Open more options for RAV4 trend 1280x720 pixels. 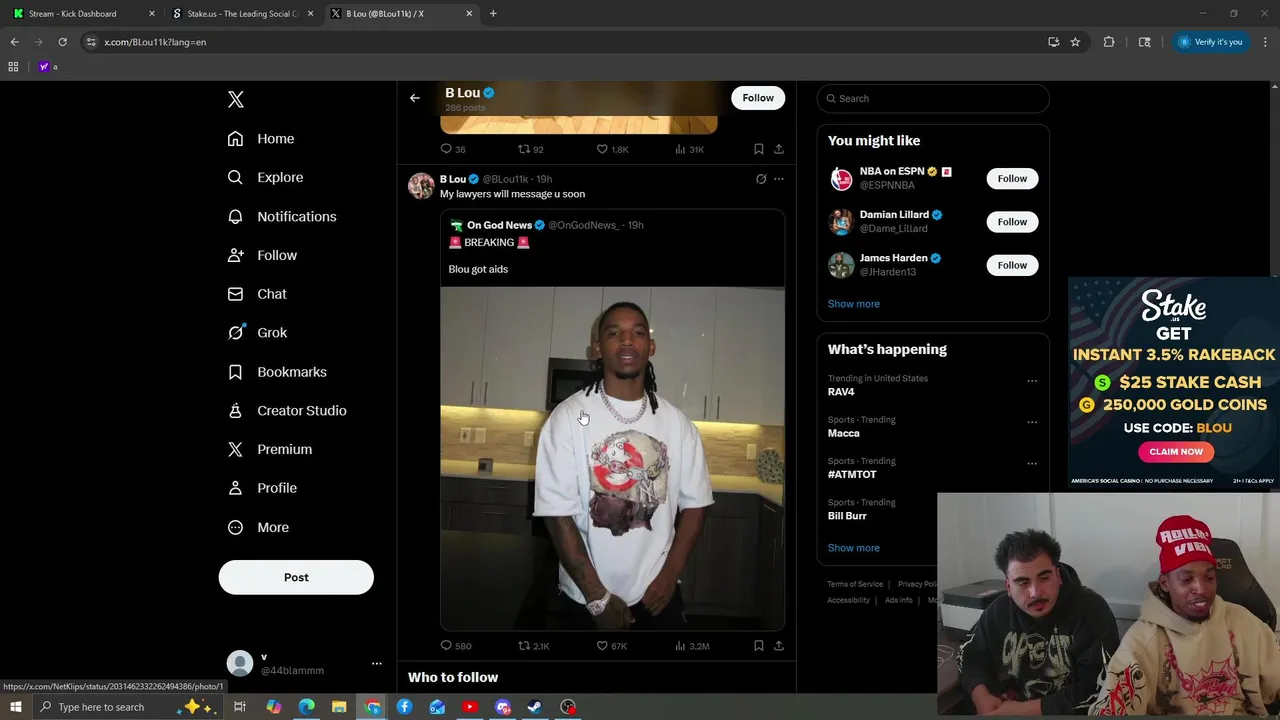[1032, 381]
